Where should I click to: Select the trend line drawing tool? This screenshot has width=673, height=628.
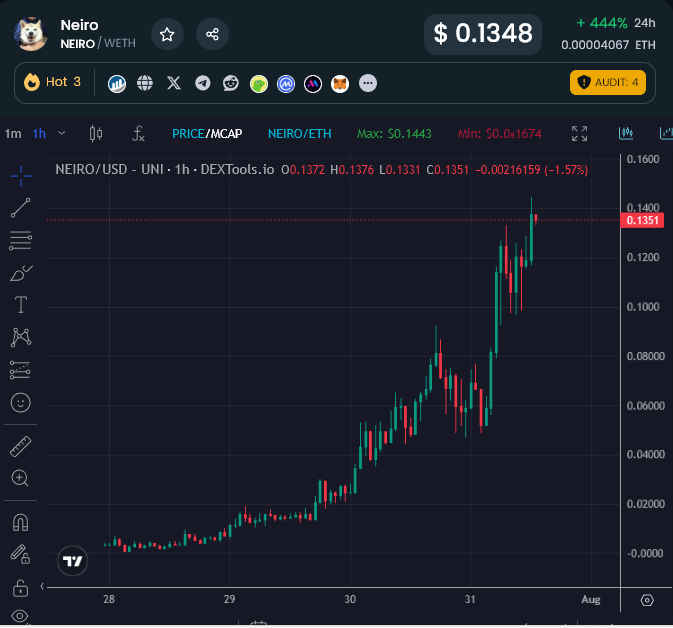pos(21,208)
